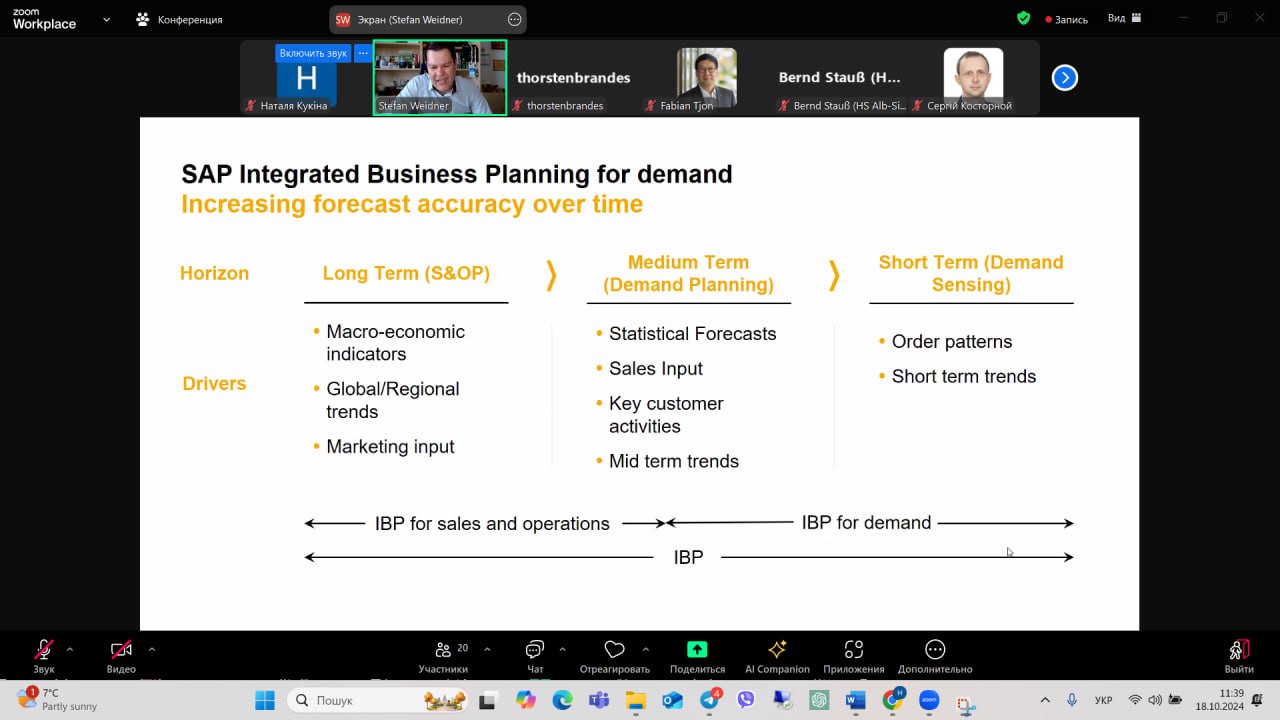Open Wi-Fi network settings in tray
Image resolution: width=1280 pixels, height=720 pixels.
tap(1135, 700)
